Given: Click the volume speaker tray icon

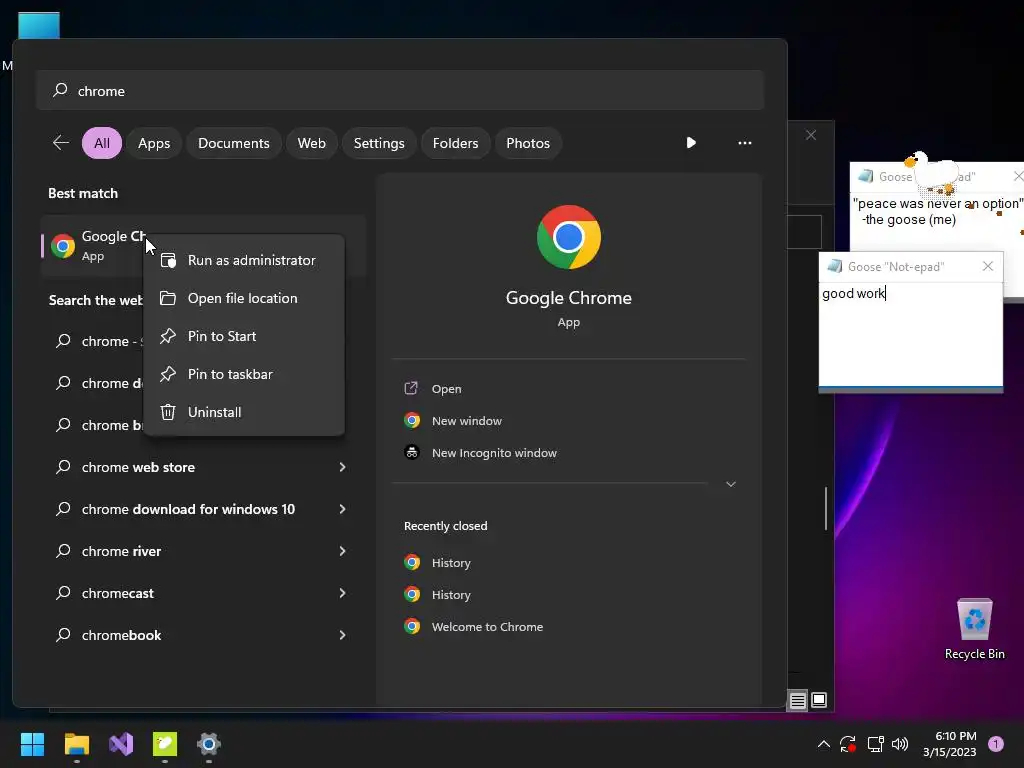Looking at the screenshot, I should (x=900, y=744).
